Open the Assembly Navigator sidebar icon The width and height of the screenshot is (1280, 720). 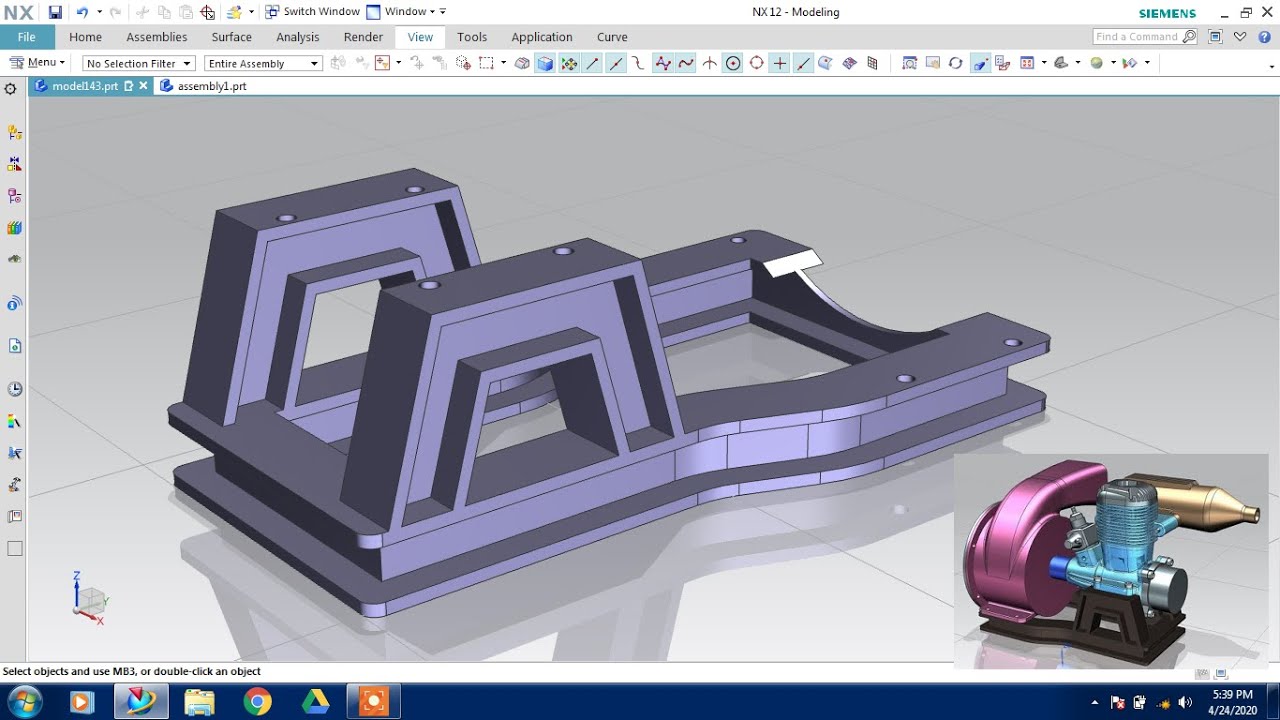pos(14,132)
